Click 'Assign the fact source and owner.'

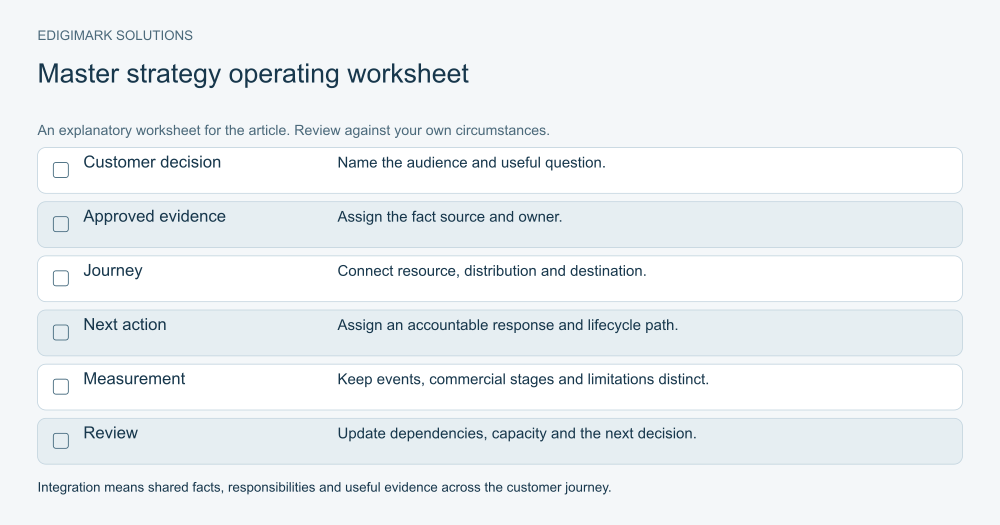[x=450, y=217]
